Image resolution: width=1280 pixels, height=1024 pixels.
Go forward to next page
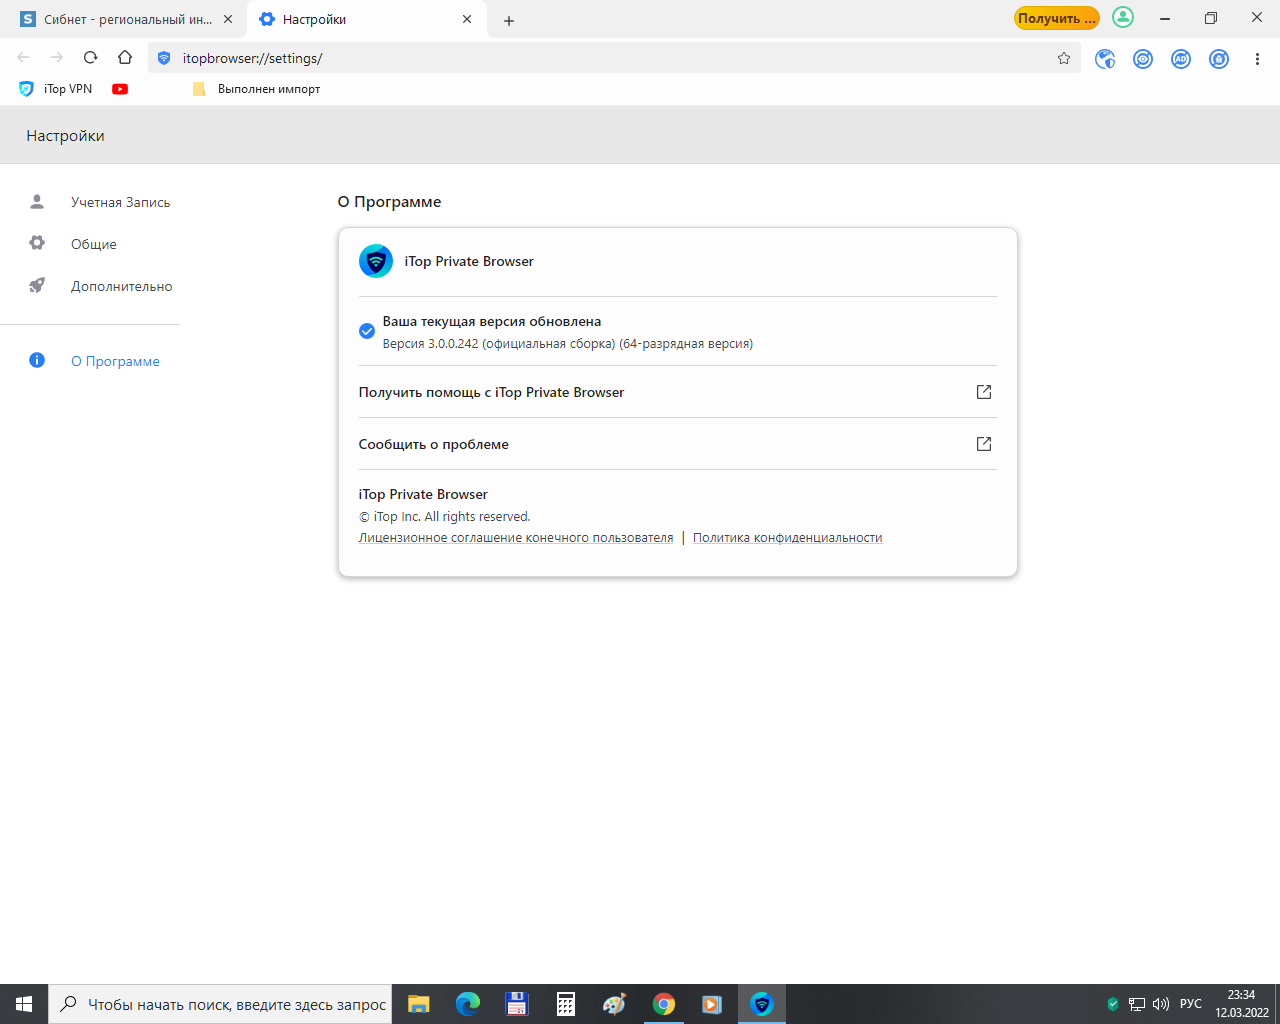tap(57, 58)
